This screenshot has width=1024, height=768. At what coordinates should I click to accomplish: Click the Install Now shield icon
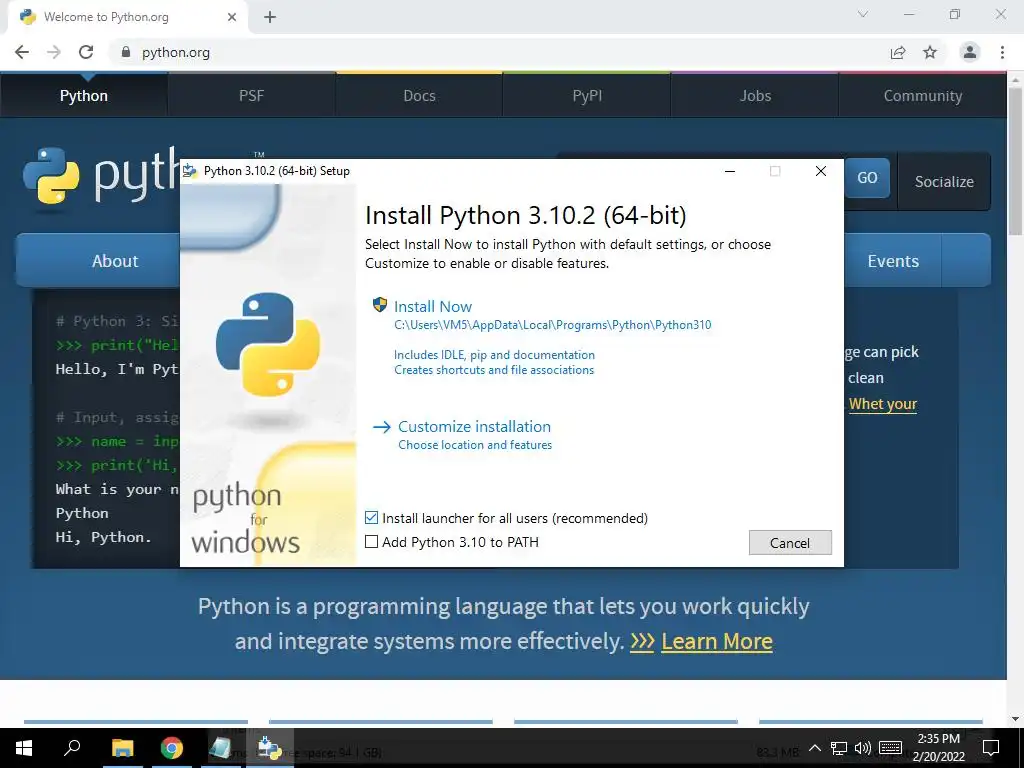pyautogui.click(x=380, y=305)
